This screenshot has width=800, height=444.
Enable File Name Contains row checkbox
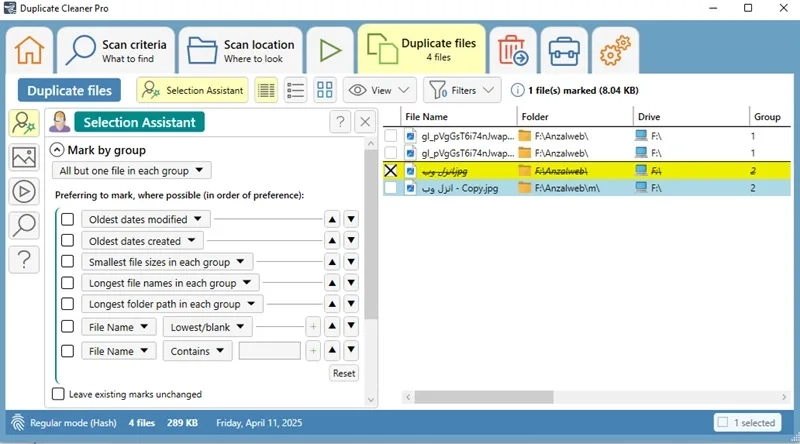pos(67,351)
